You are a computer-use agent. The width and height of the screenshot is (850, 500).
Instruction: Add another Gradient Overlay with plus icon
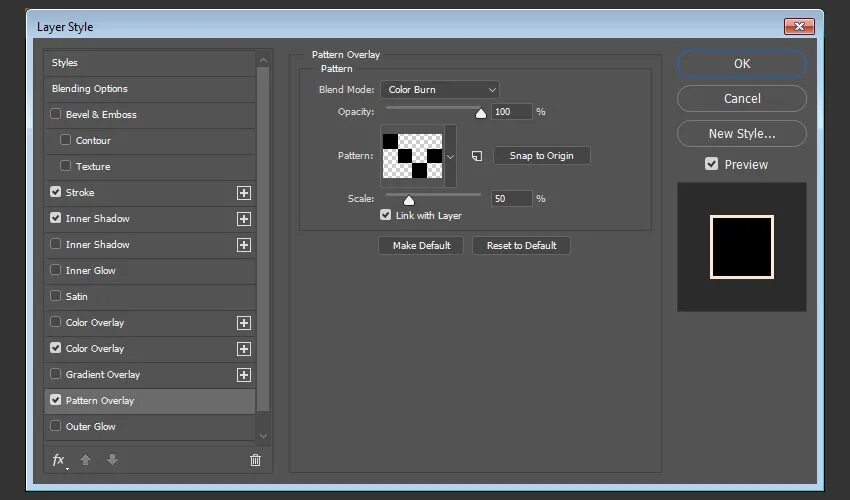pos(244,375)
